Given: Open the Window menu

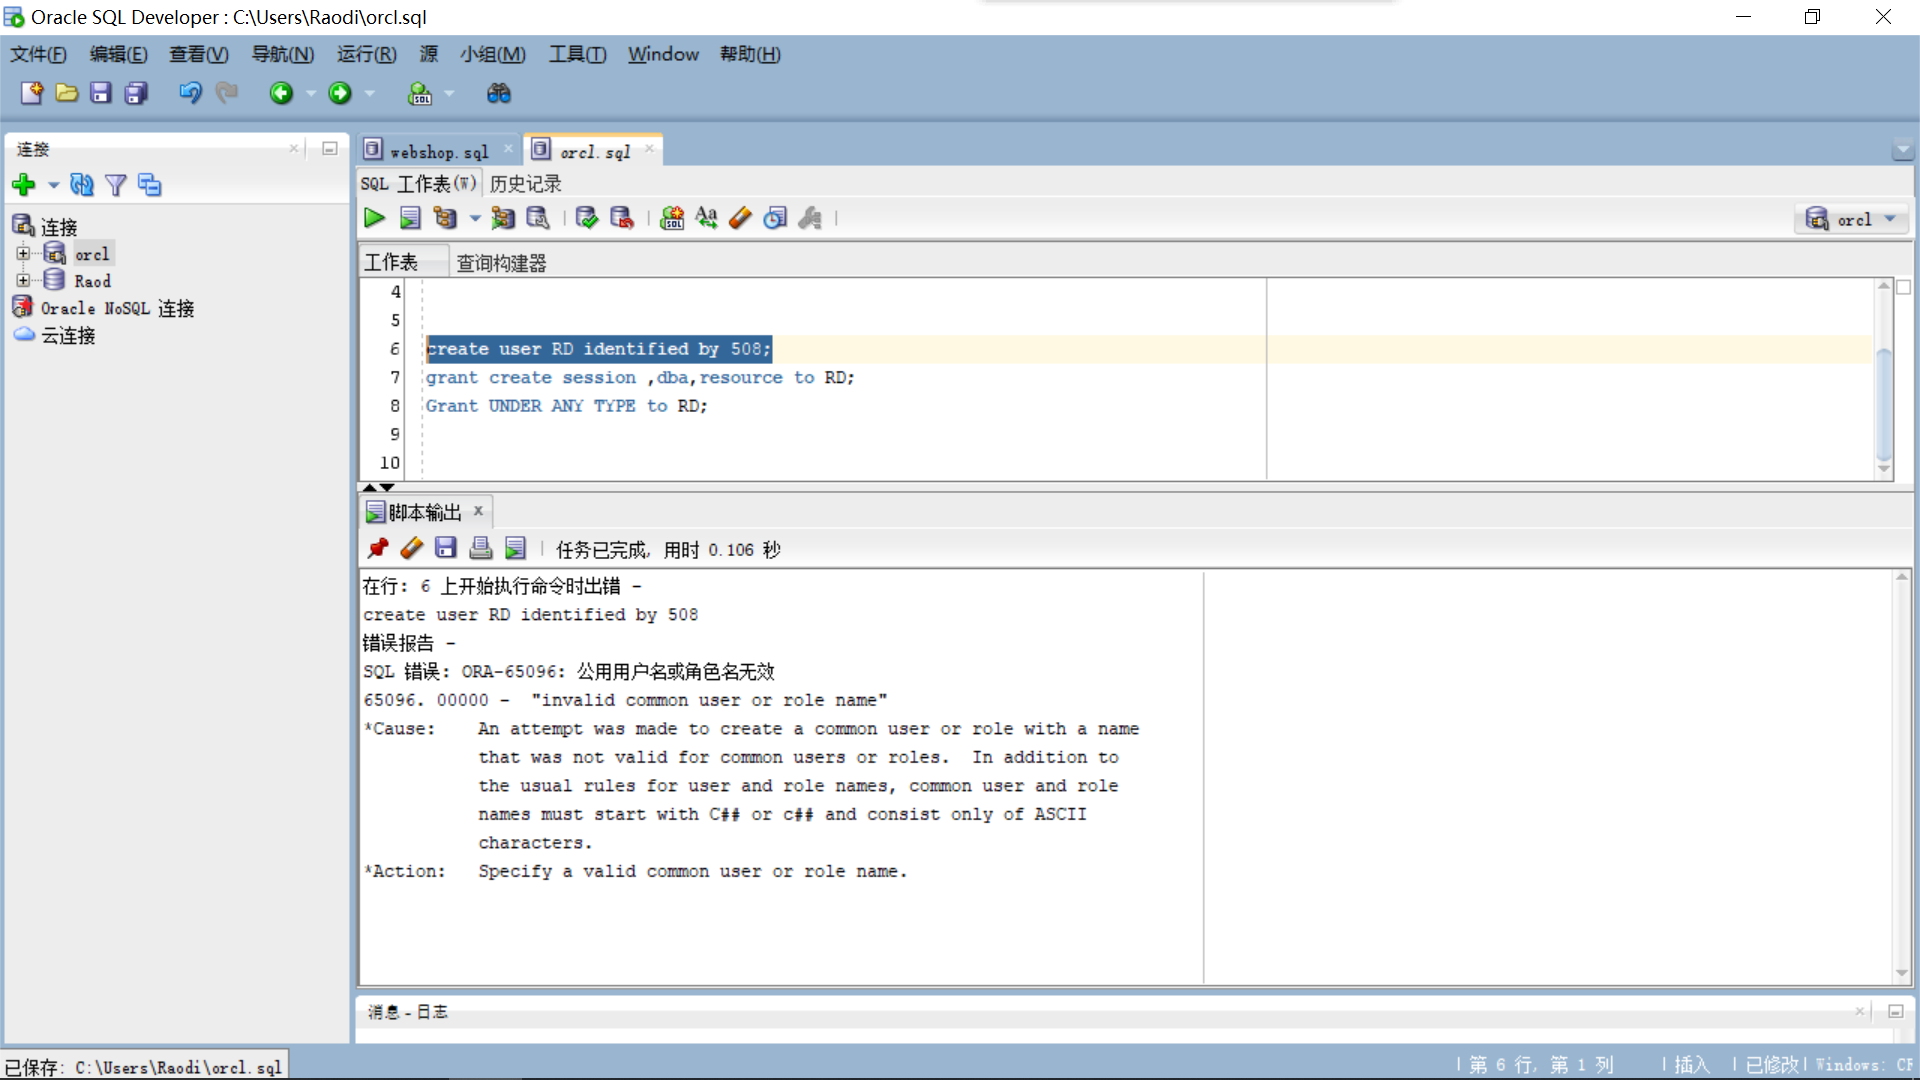Looking at the screenshot, I should [663, 54].
